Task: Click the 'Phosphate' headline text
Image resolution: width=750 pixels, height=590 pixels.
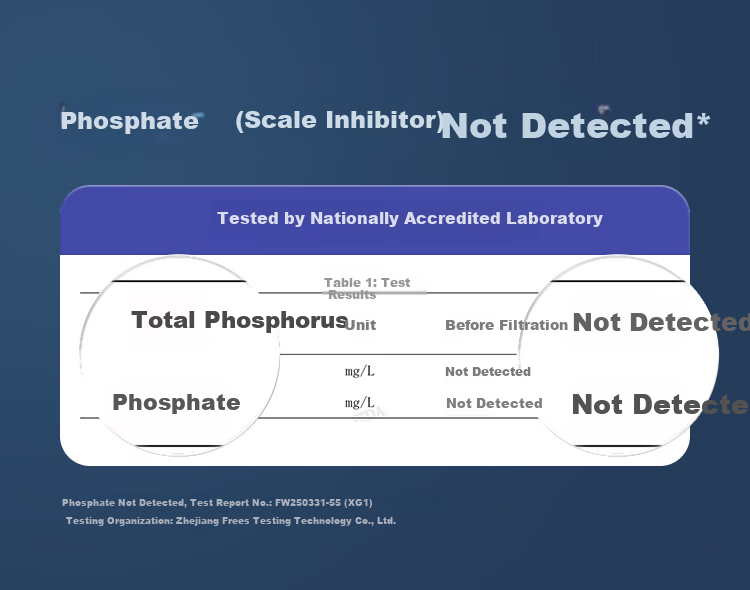Action: pos(129,121)
